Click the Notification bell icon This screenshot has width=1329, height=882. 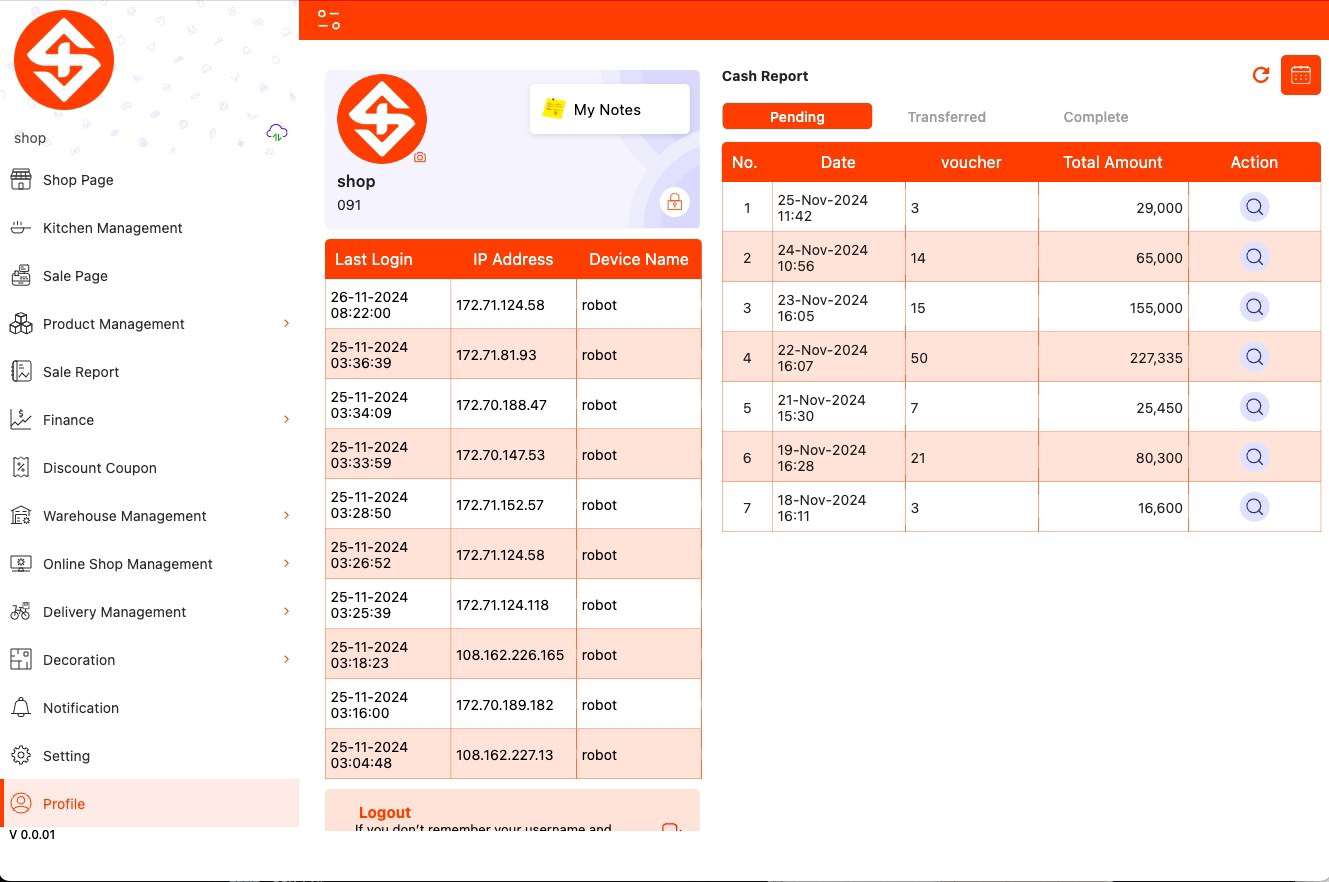point(21,708)
